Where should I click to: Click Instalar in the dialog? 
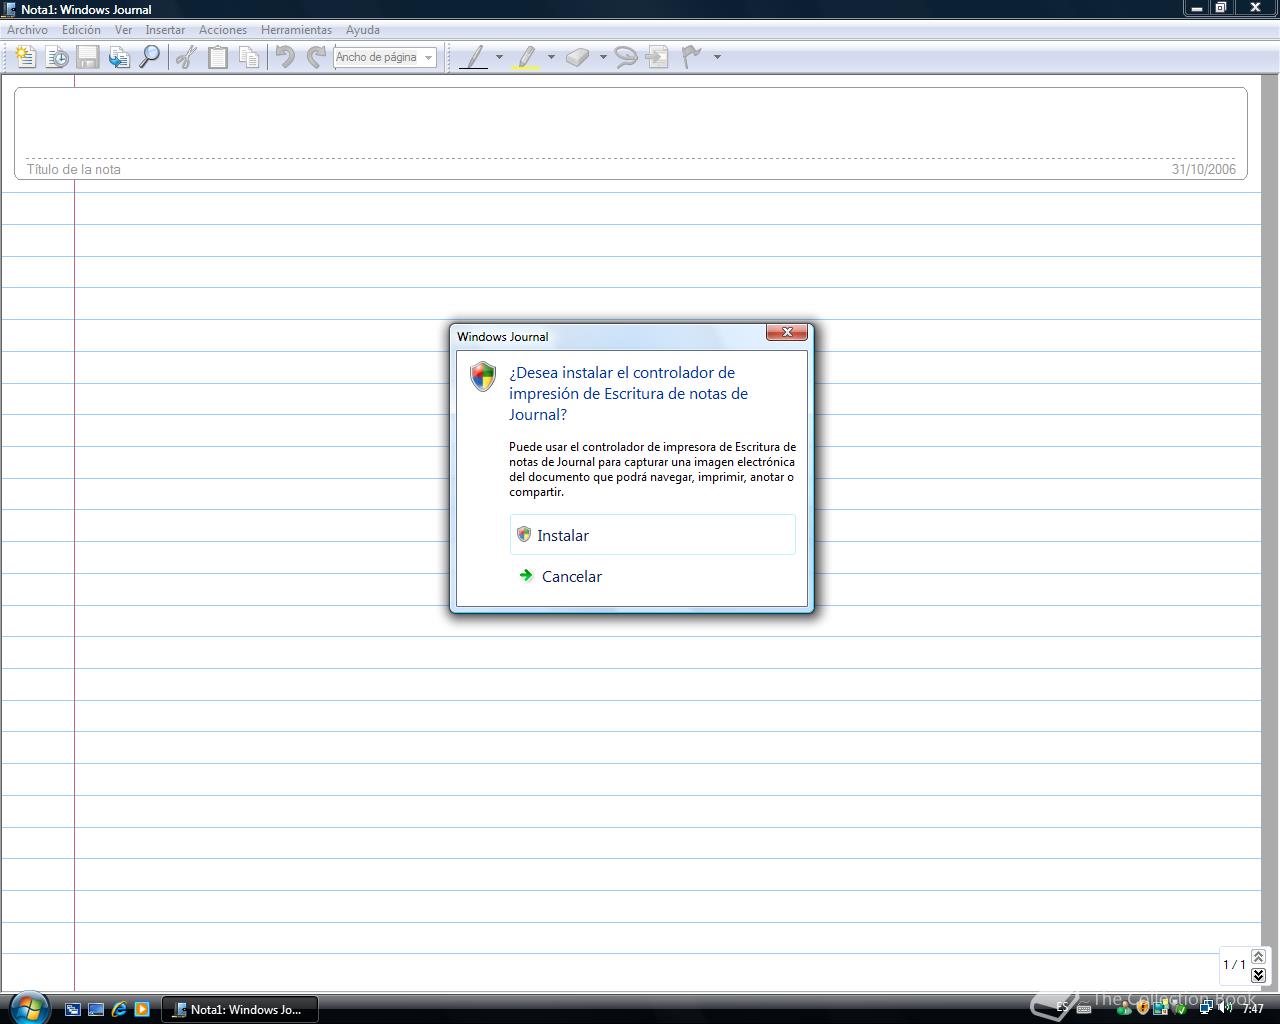coord(653,535)
